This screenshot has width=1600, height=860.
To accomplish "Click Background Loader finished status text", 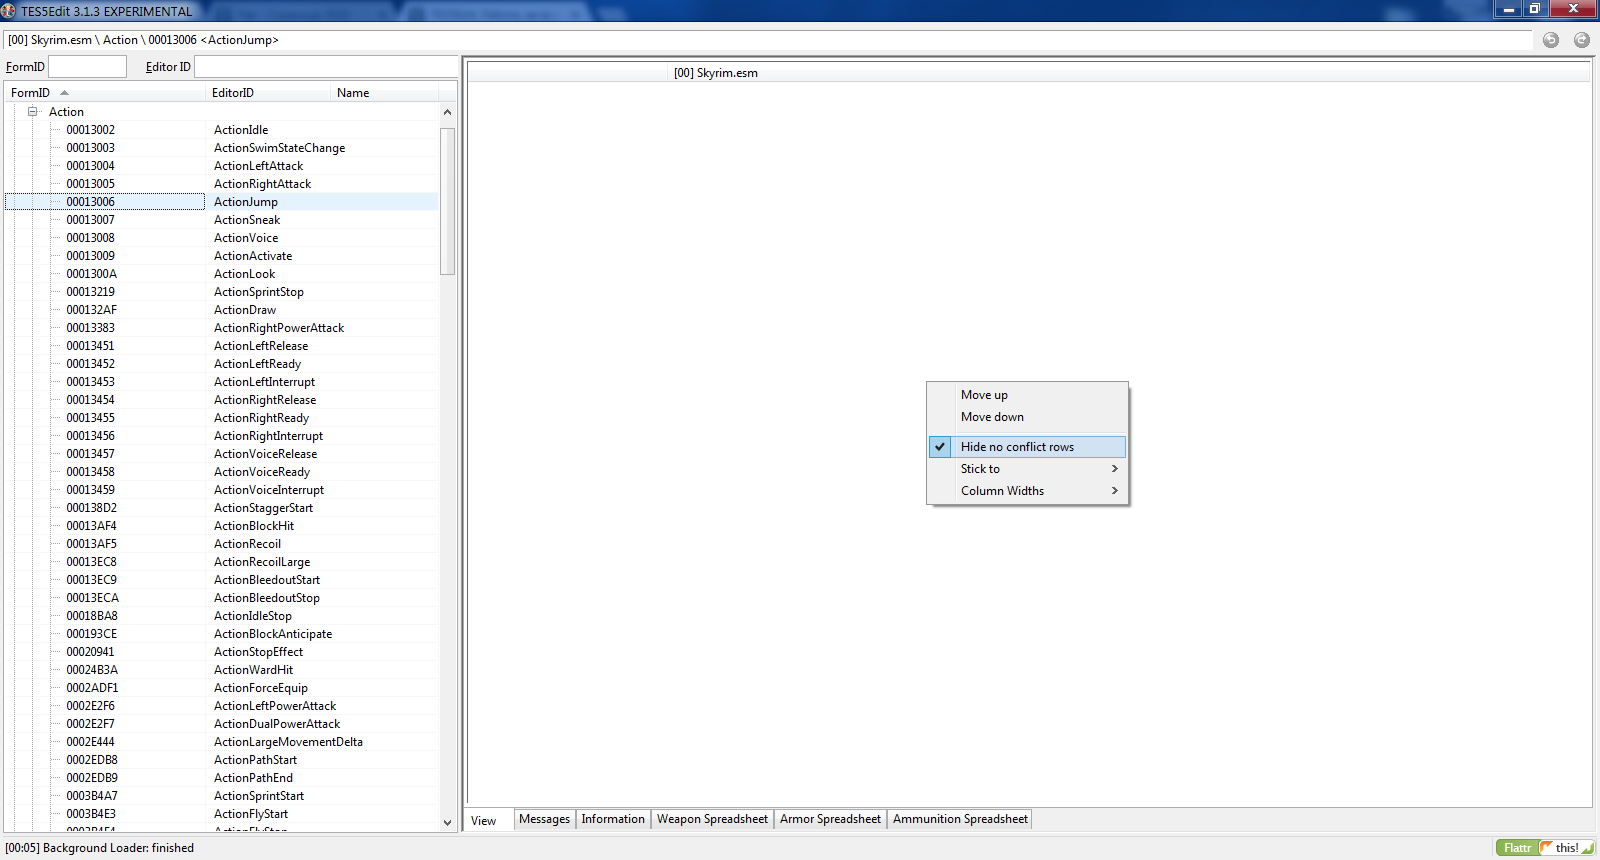I will coord(100,848).
